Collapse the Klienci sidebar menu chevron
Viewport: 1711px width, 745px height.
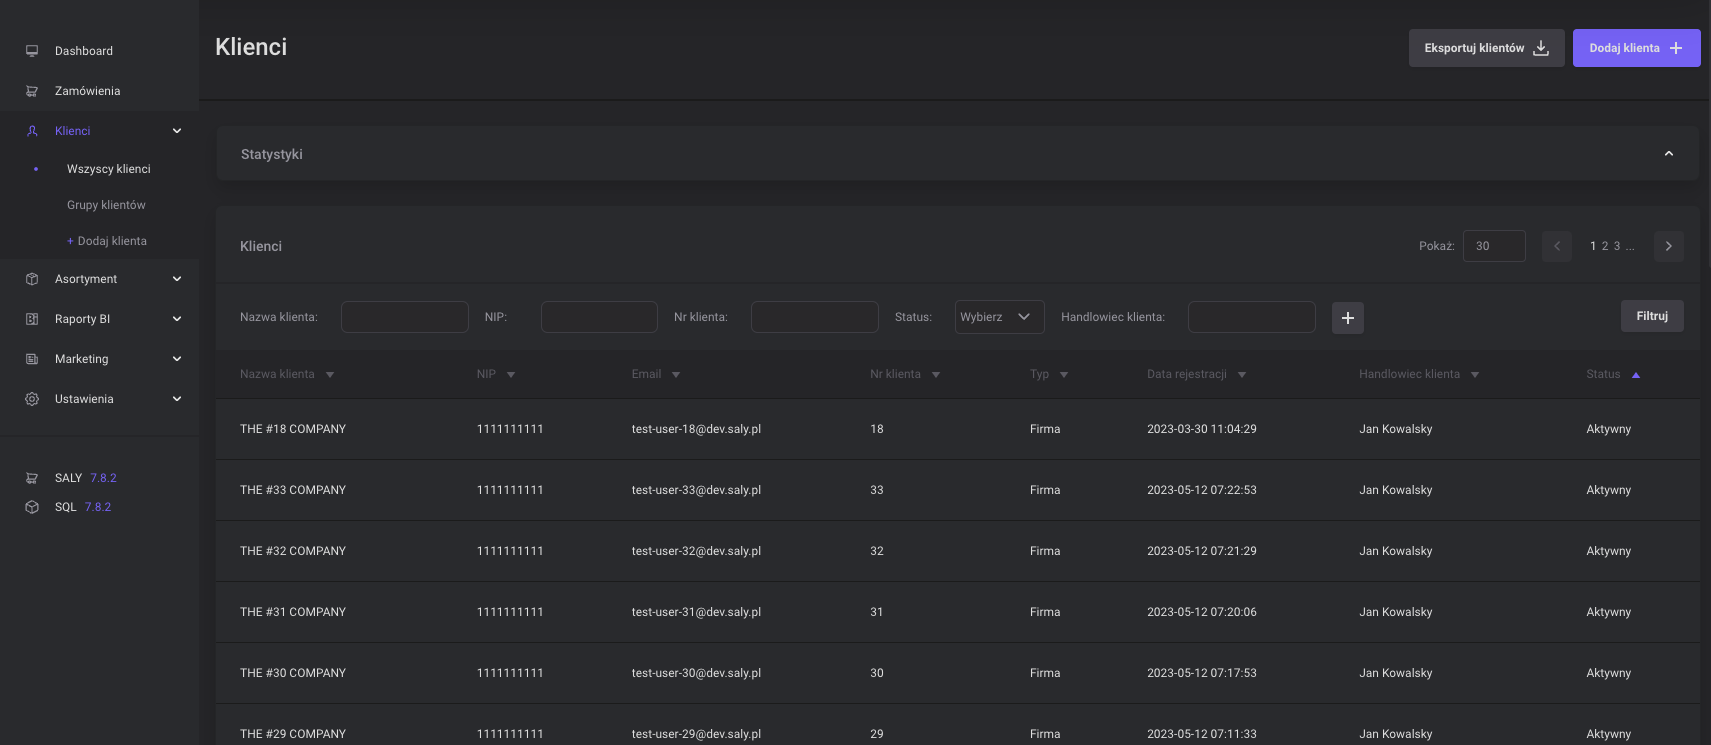click(177, 131)
